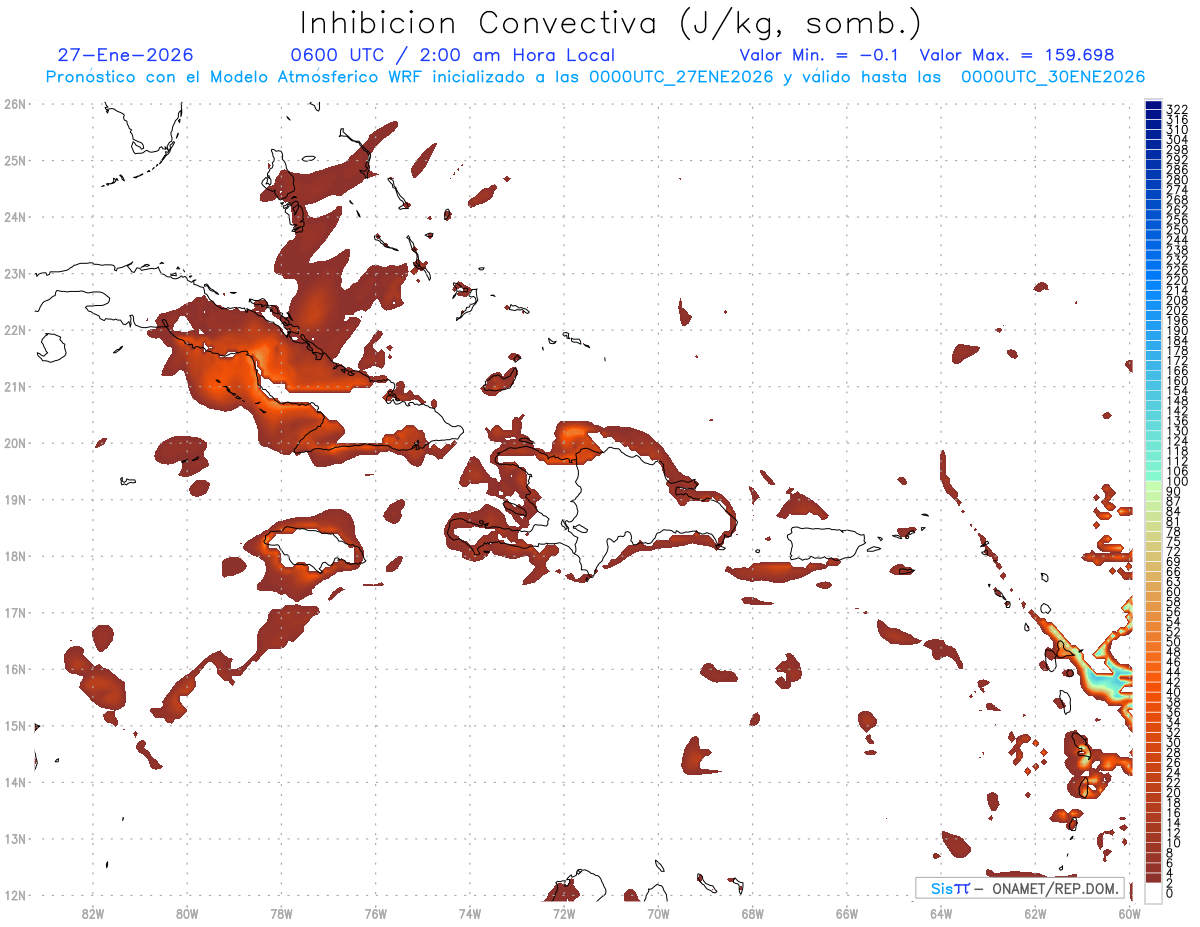1200x927 pixels.
Task: Click the 70W longitude label
Action: [658, 913]
